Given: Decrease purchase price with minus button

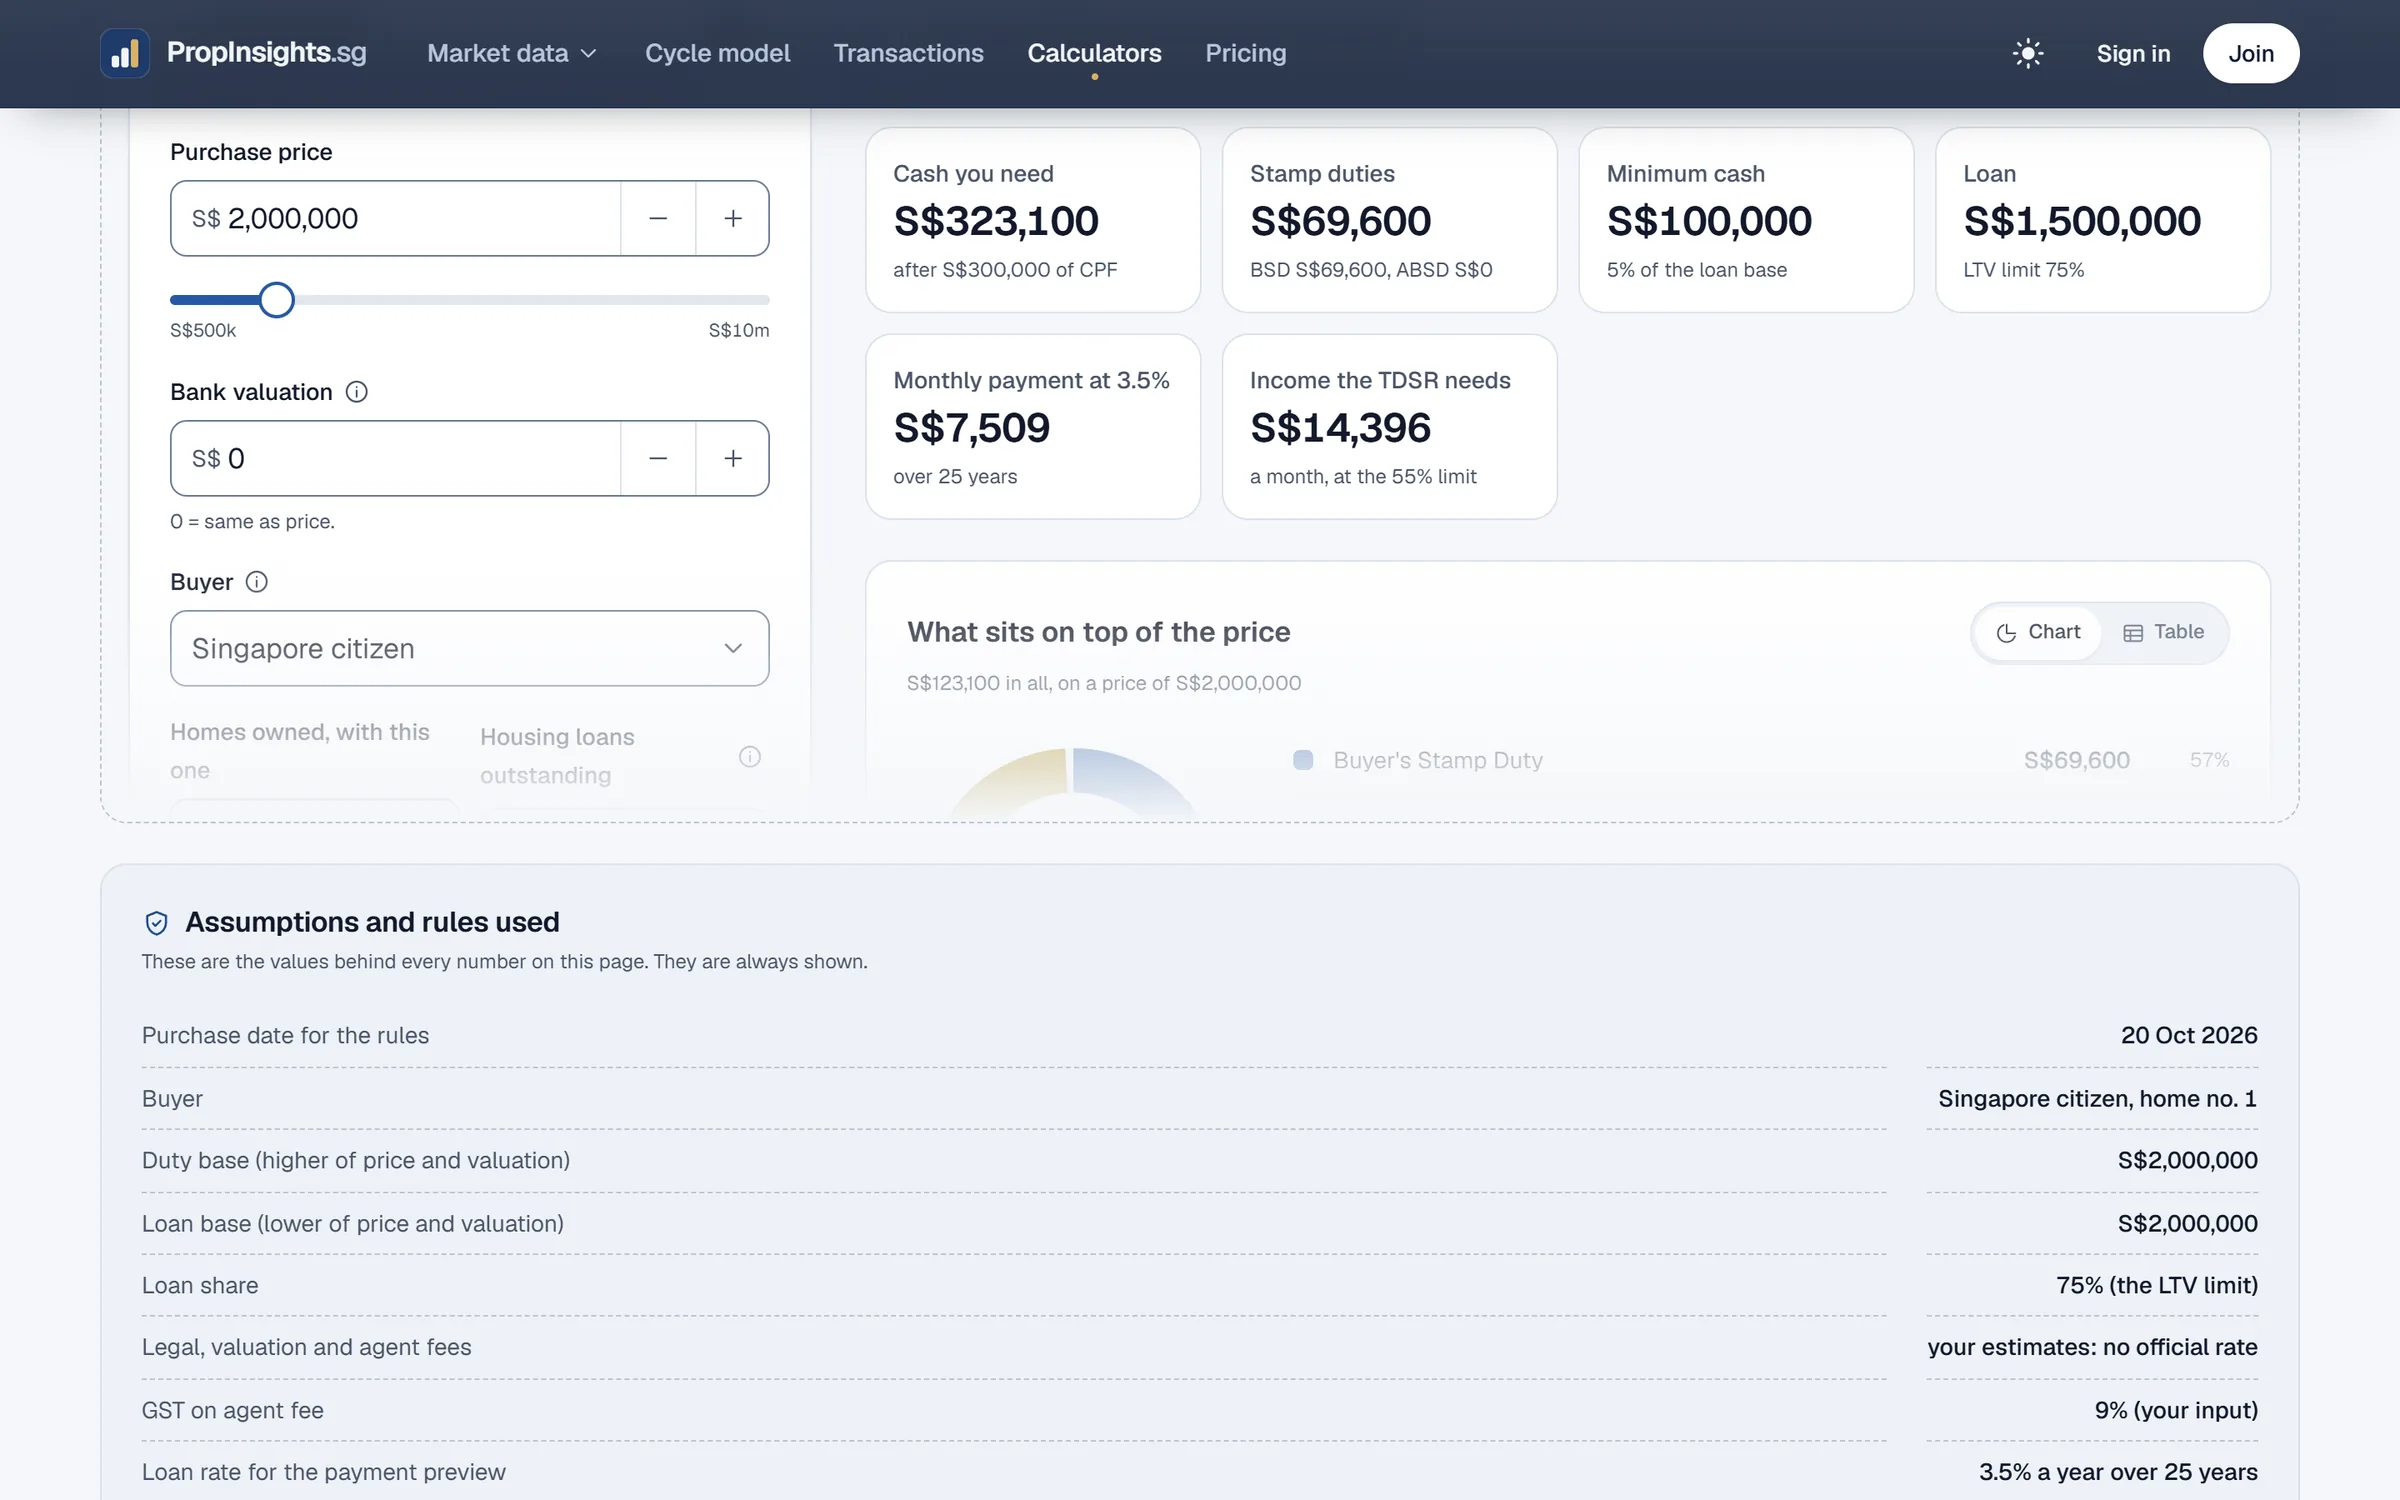Looking at the screenshot, I should (x=658, y=218).
